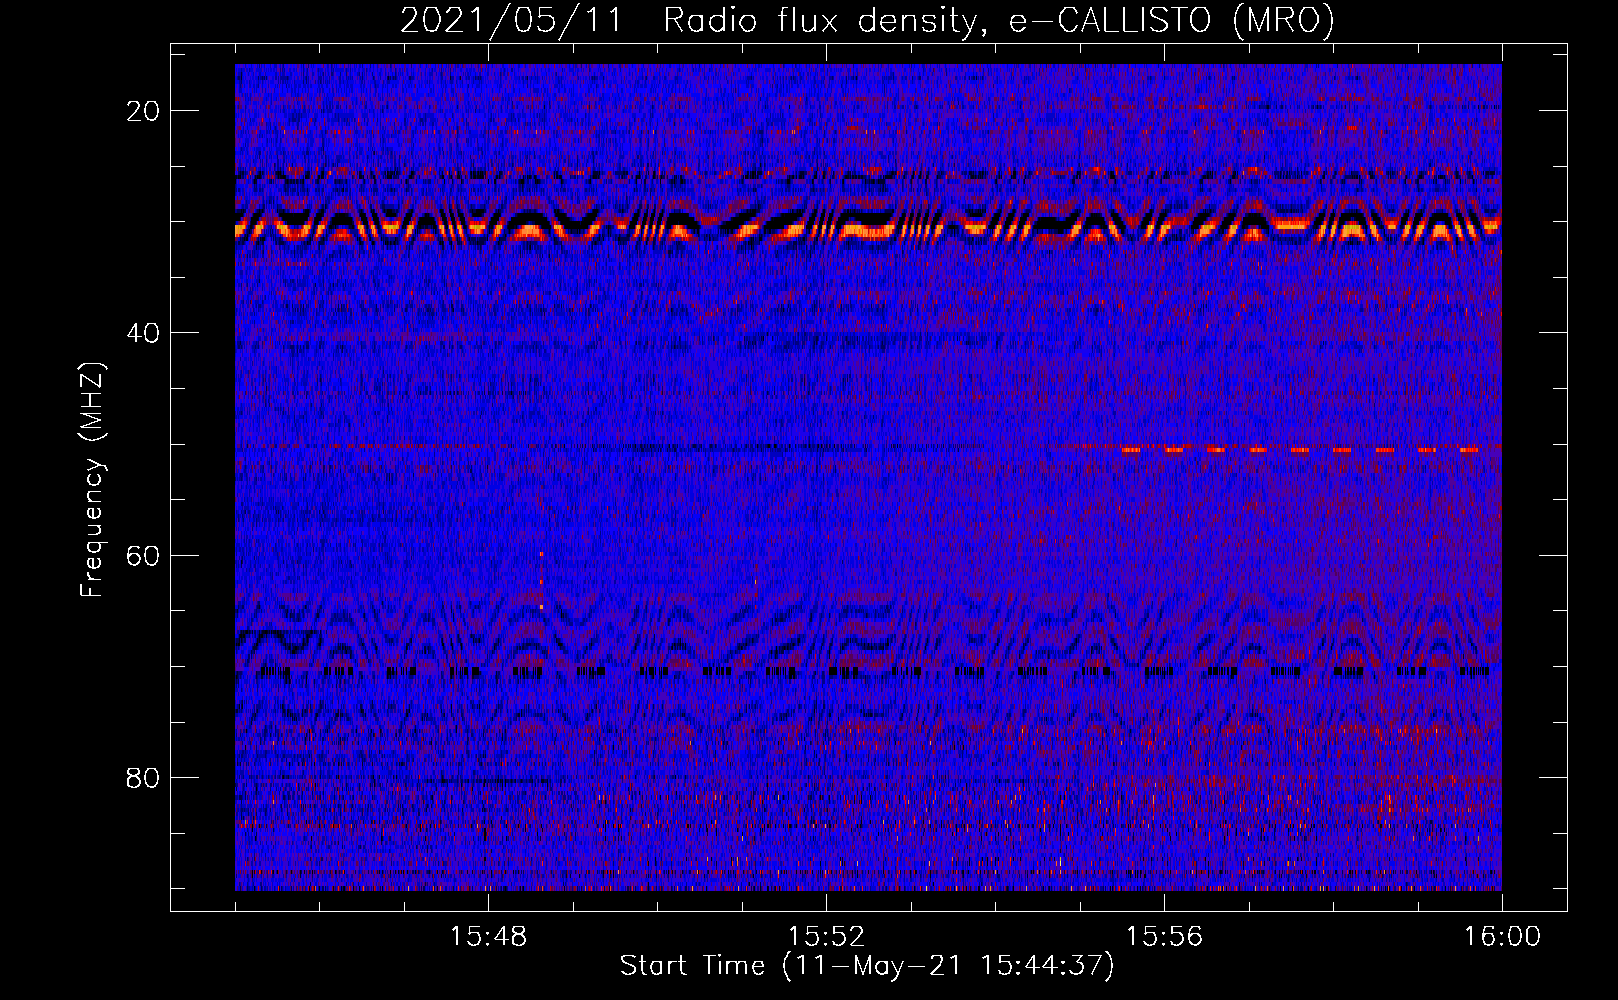Click the y-axis tick label '40'

coord(143,333)
